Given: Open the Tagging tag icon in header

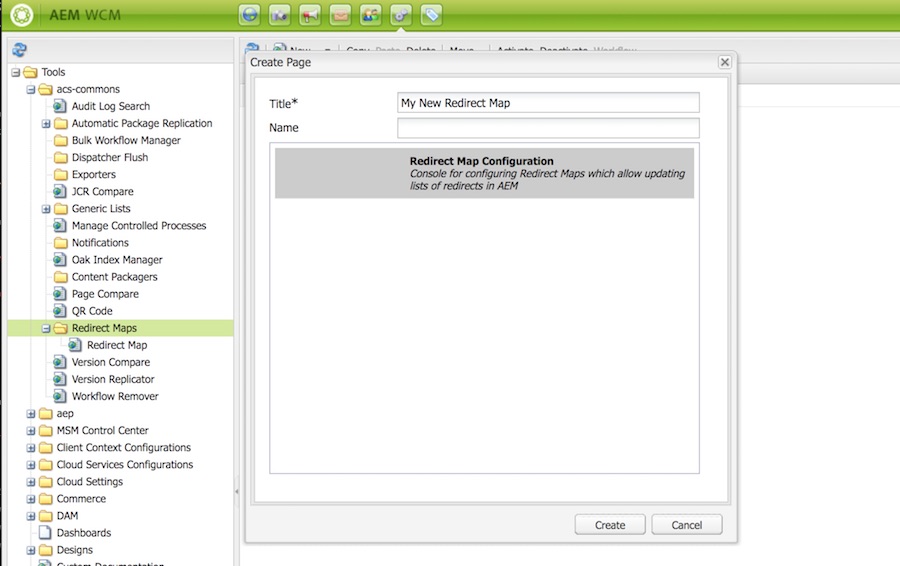Looking at the screenshot, I should click(x=431, y=15).
